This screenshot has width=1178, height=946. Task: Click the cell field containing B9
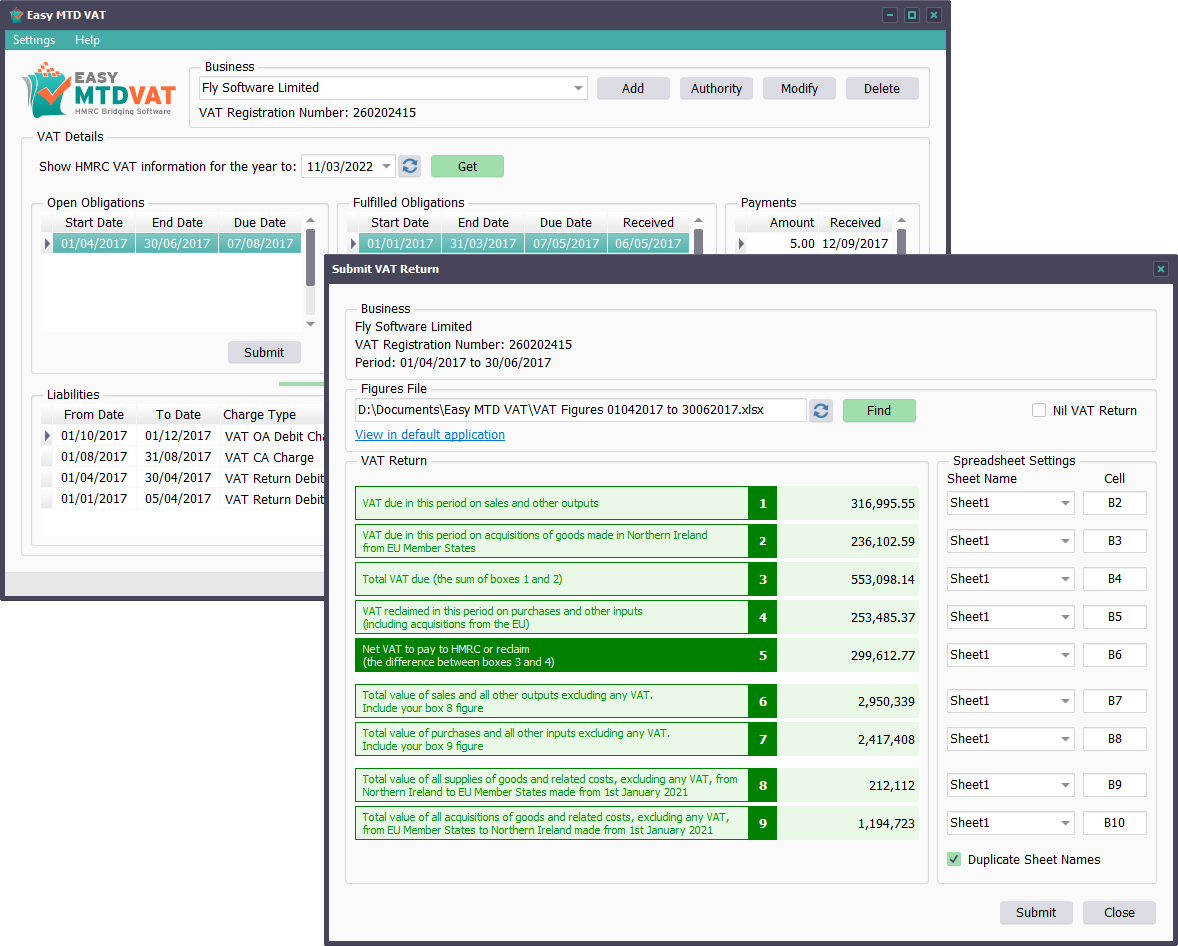(x=1115, y=784)
